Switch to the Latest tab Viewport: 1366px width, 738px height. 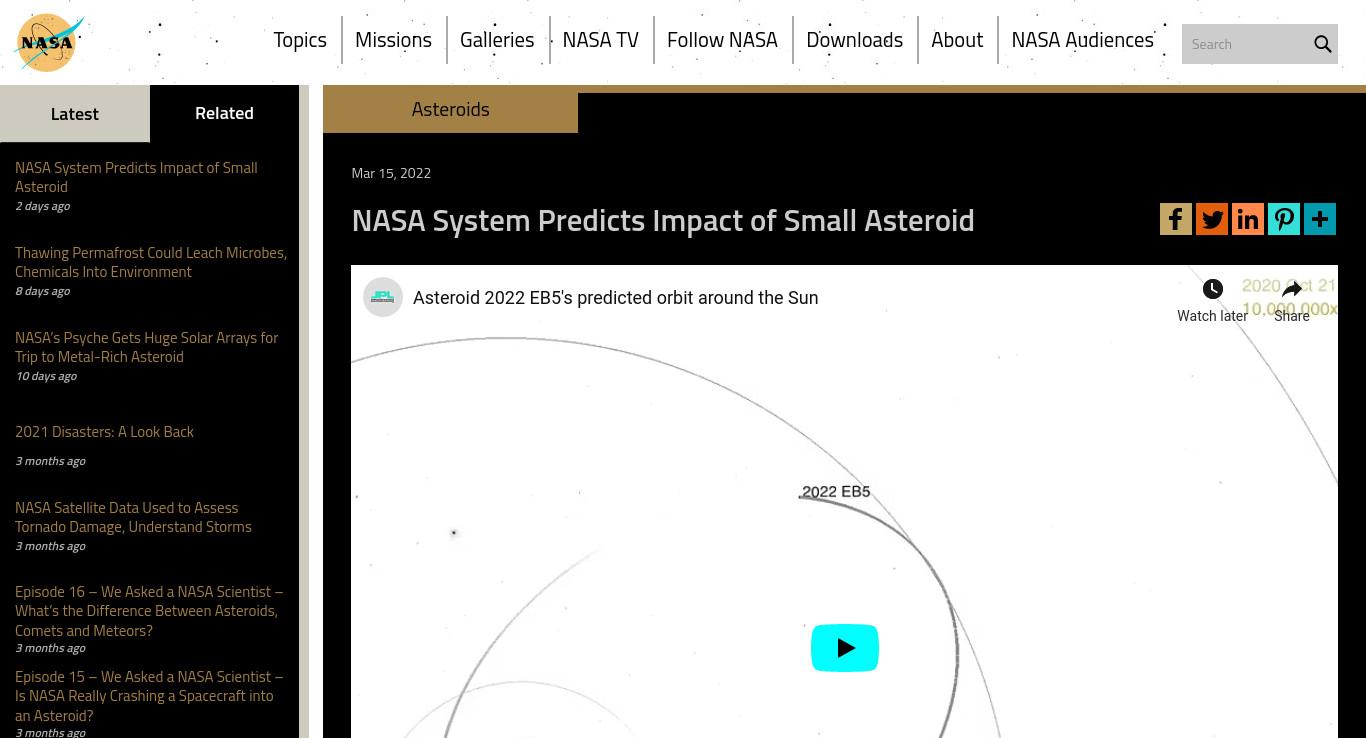[75, 113]
